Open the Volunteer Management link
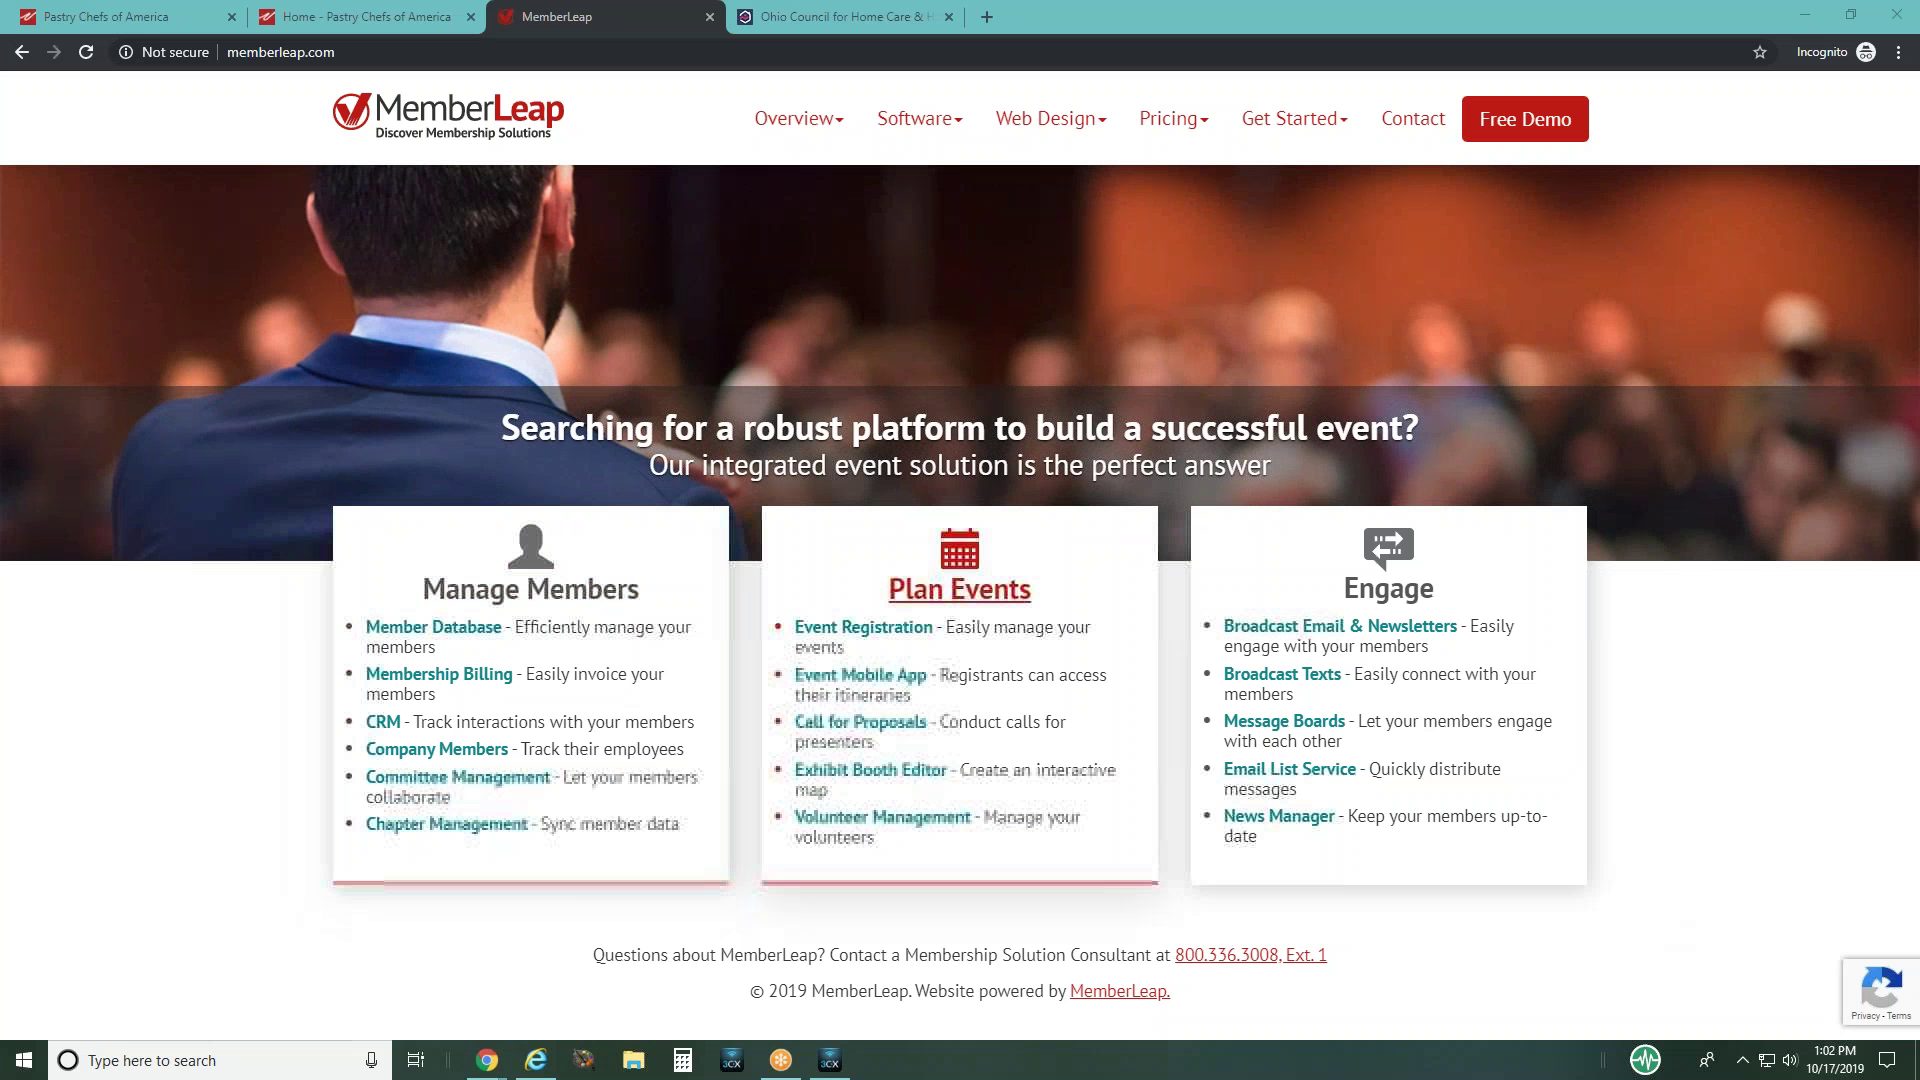The width and height of the screenshot is (1920, 1080). click(x=882, y=817)
